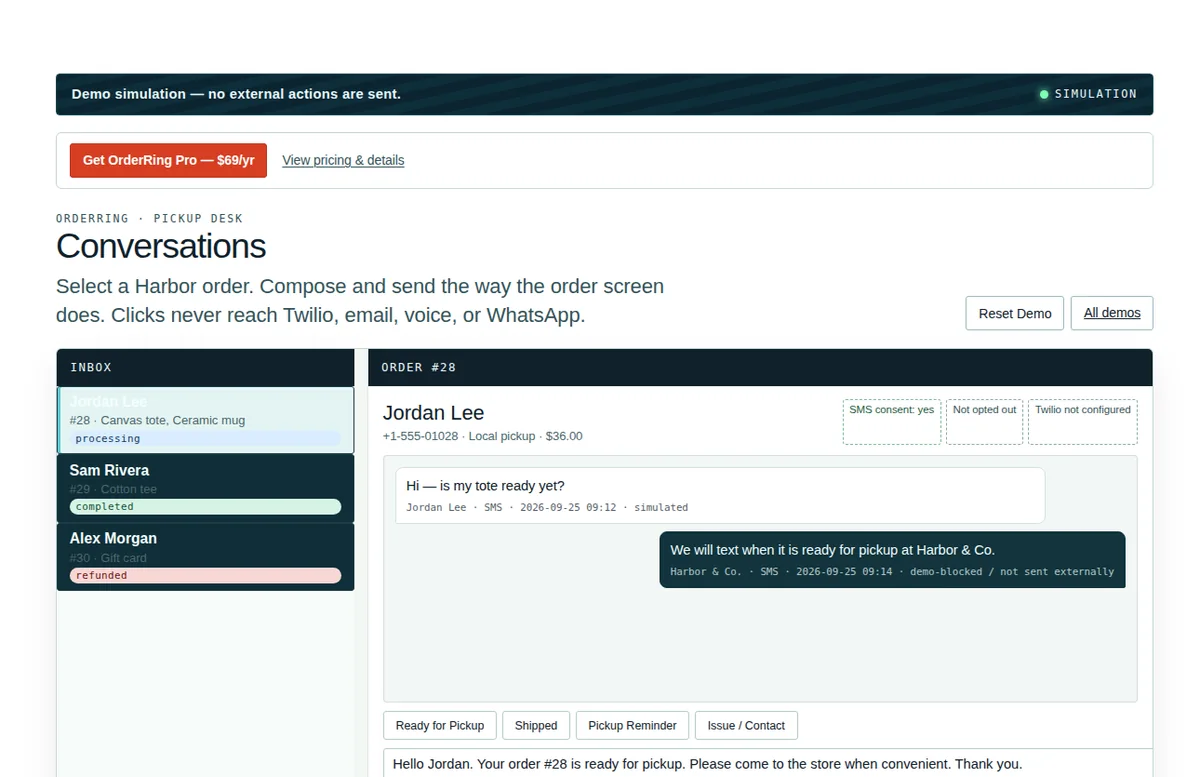Click "#30 · Gift card" order line
Viewport: 1200px width, 777px height.
click(x=108, y=558)
